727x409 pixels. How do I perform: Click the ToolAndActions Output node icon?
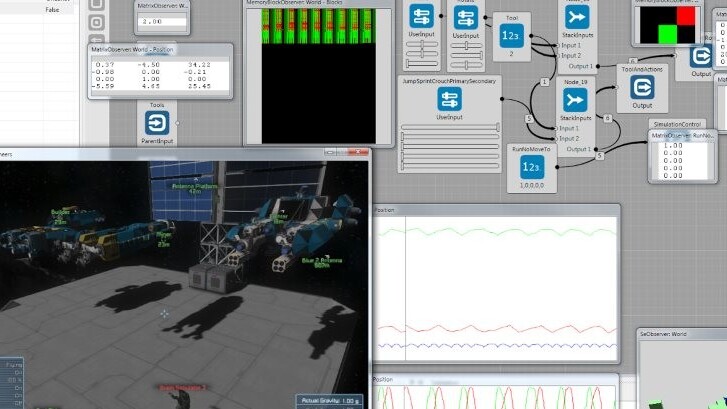(641, 87)
